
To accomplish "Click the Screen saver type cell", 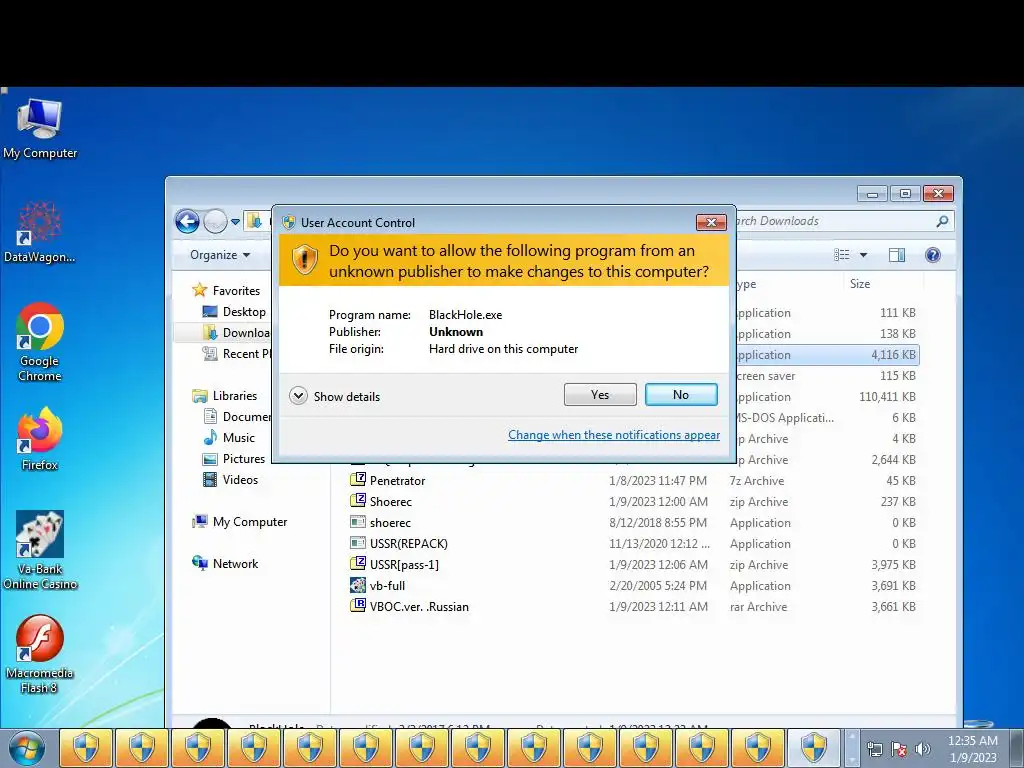I will point(765,376).
